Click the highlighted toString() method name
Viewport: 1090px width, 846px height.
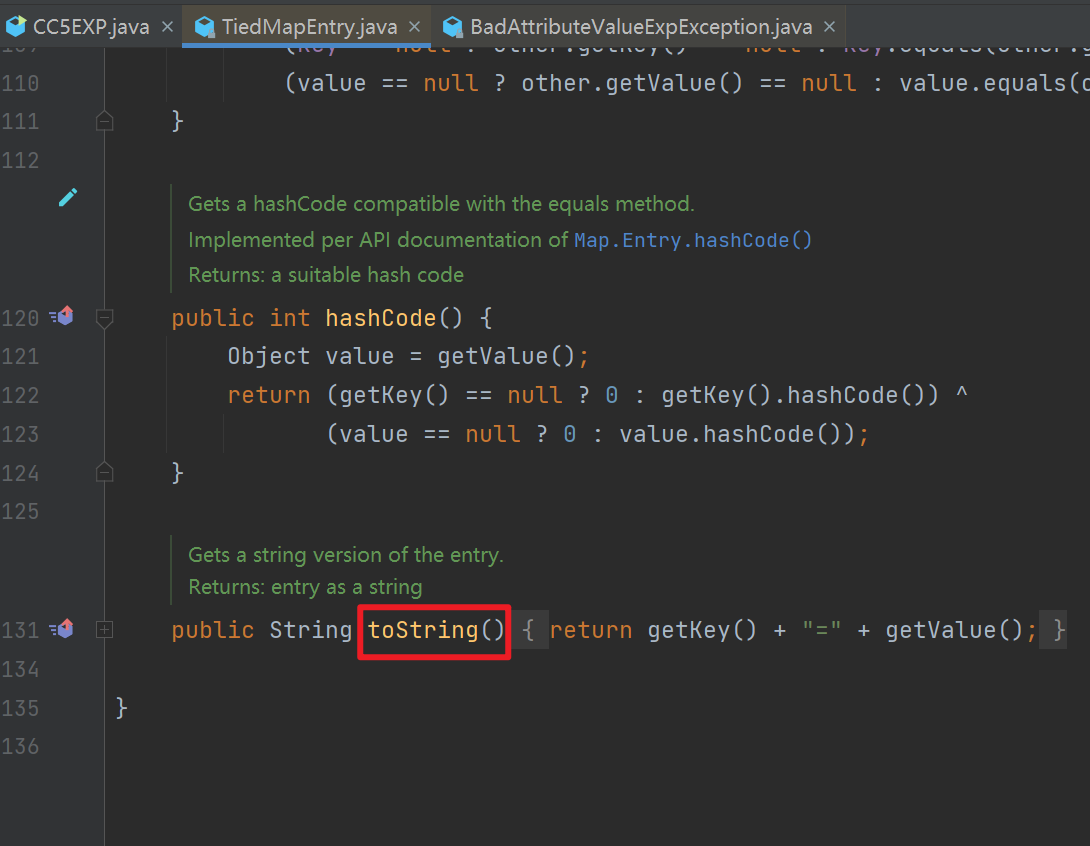433,630
